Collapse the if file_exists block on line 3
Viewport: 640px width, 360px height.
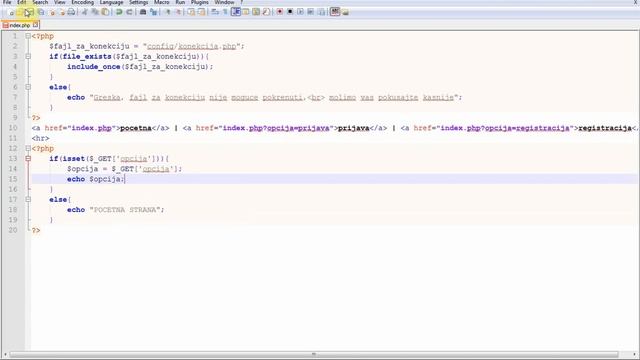[x=28, y=56]
